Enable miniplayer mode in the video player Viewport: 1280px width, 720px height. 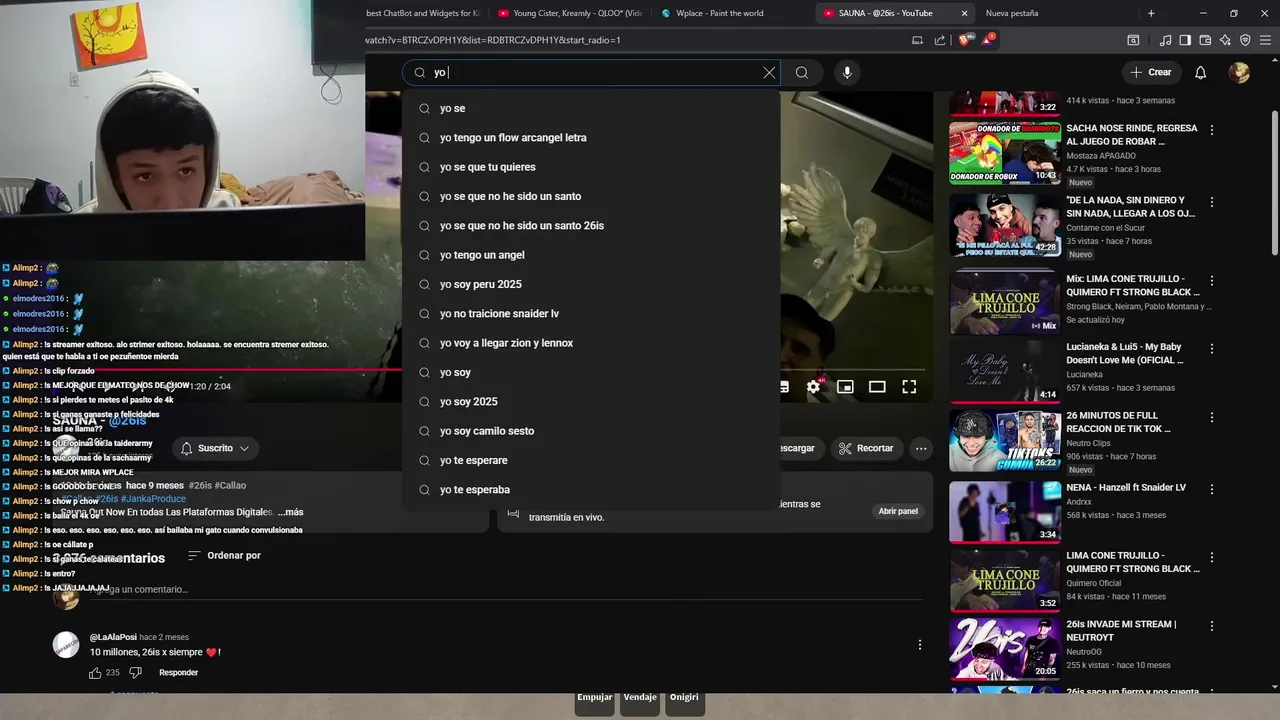tap(845, 387)
